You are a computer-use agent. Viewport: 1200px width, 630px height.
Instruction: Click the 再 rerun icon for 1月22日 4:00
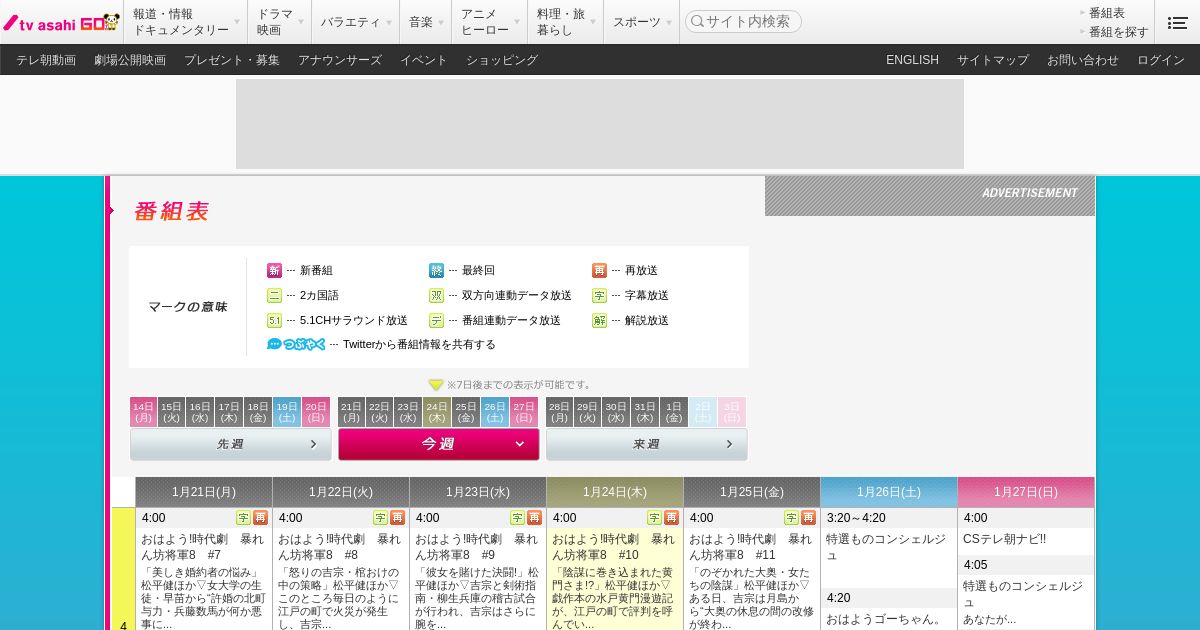coord(397,518)
